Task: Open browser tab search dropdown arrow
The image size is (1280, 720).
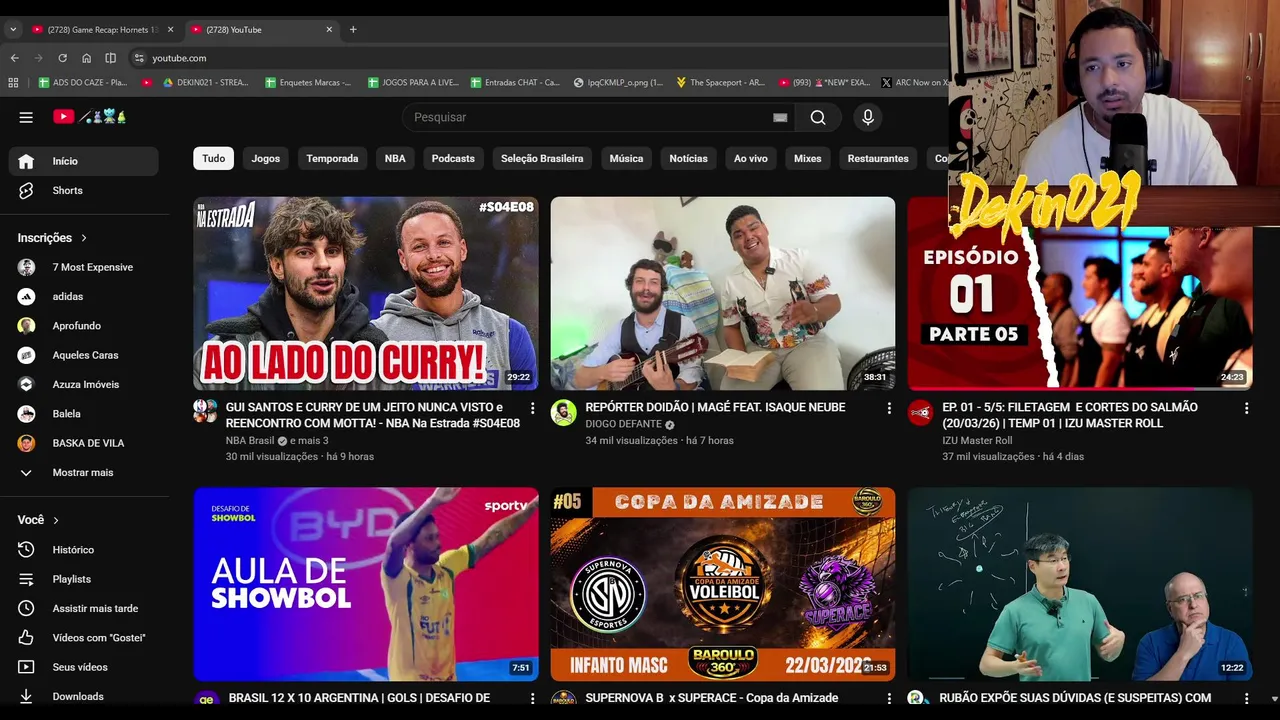Action: (x=13, y=30)
